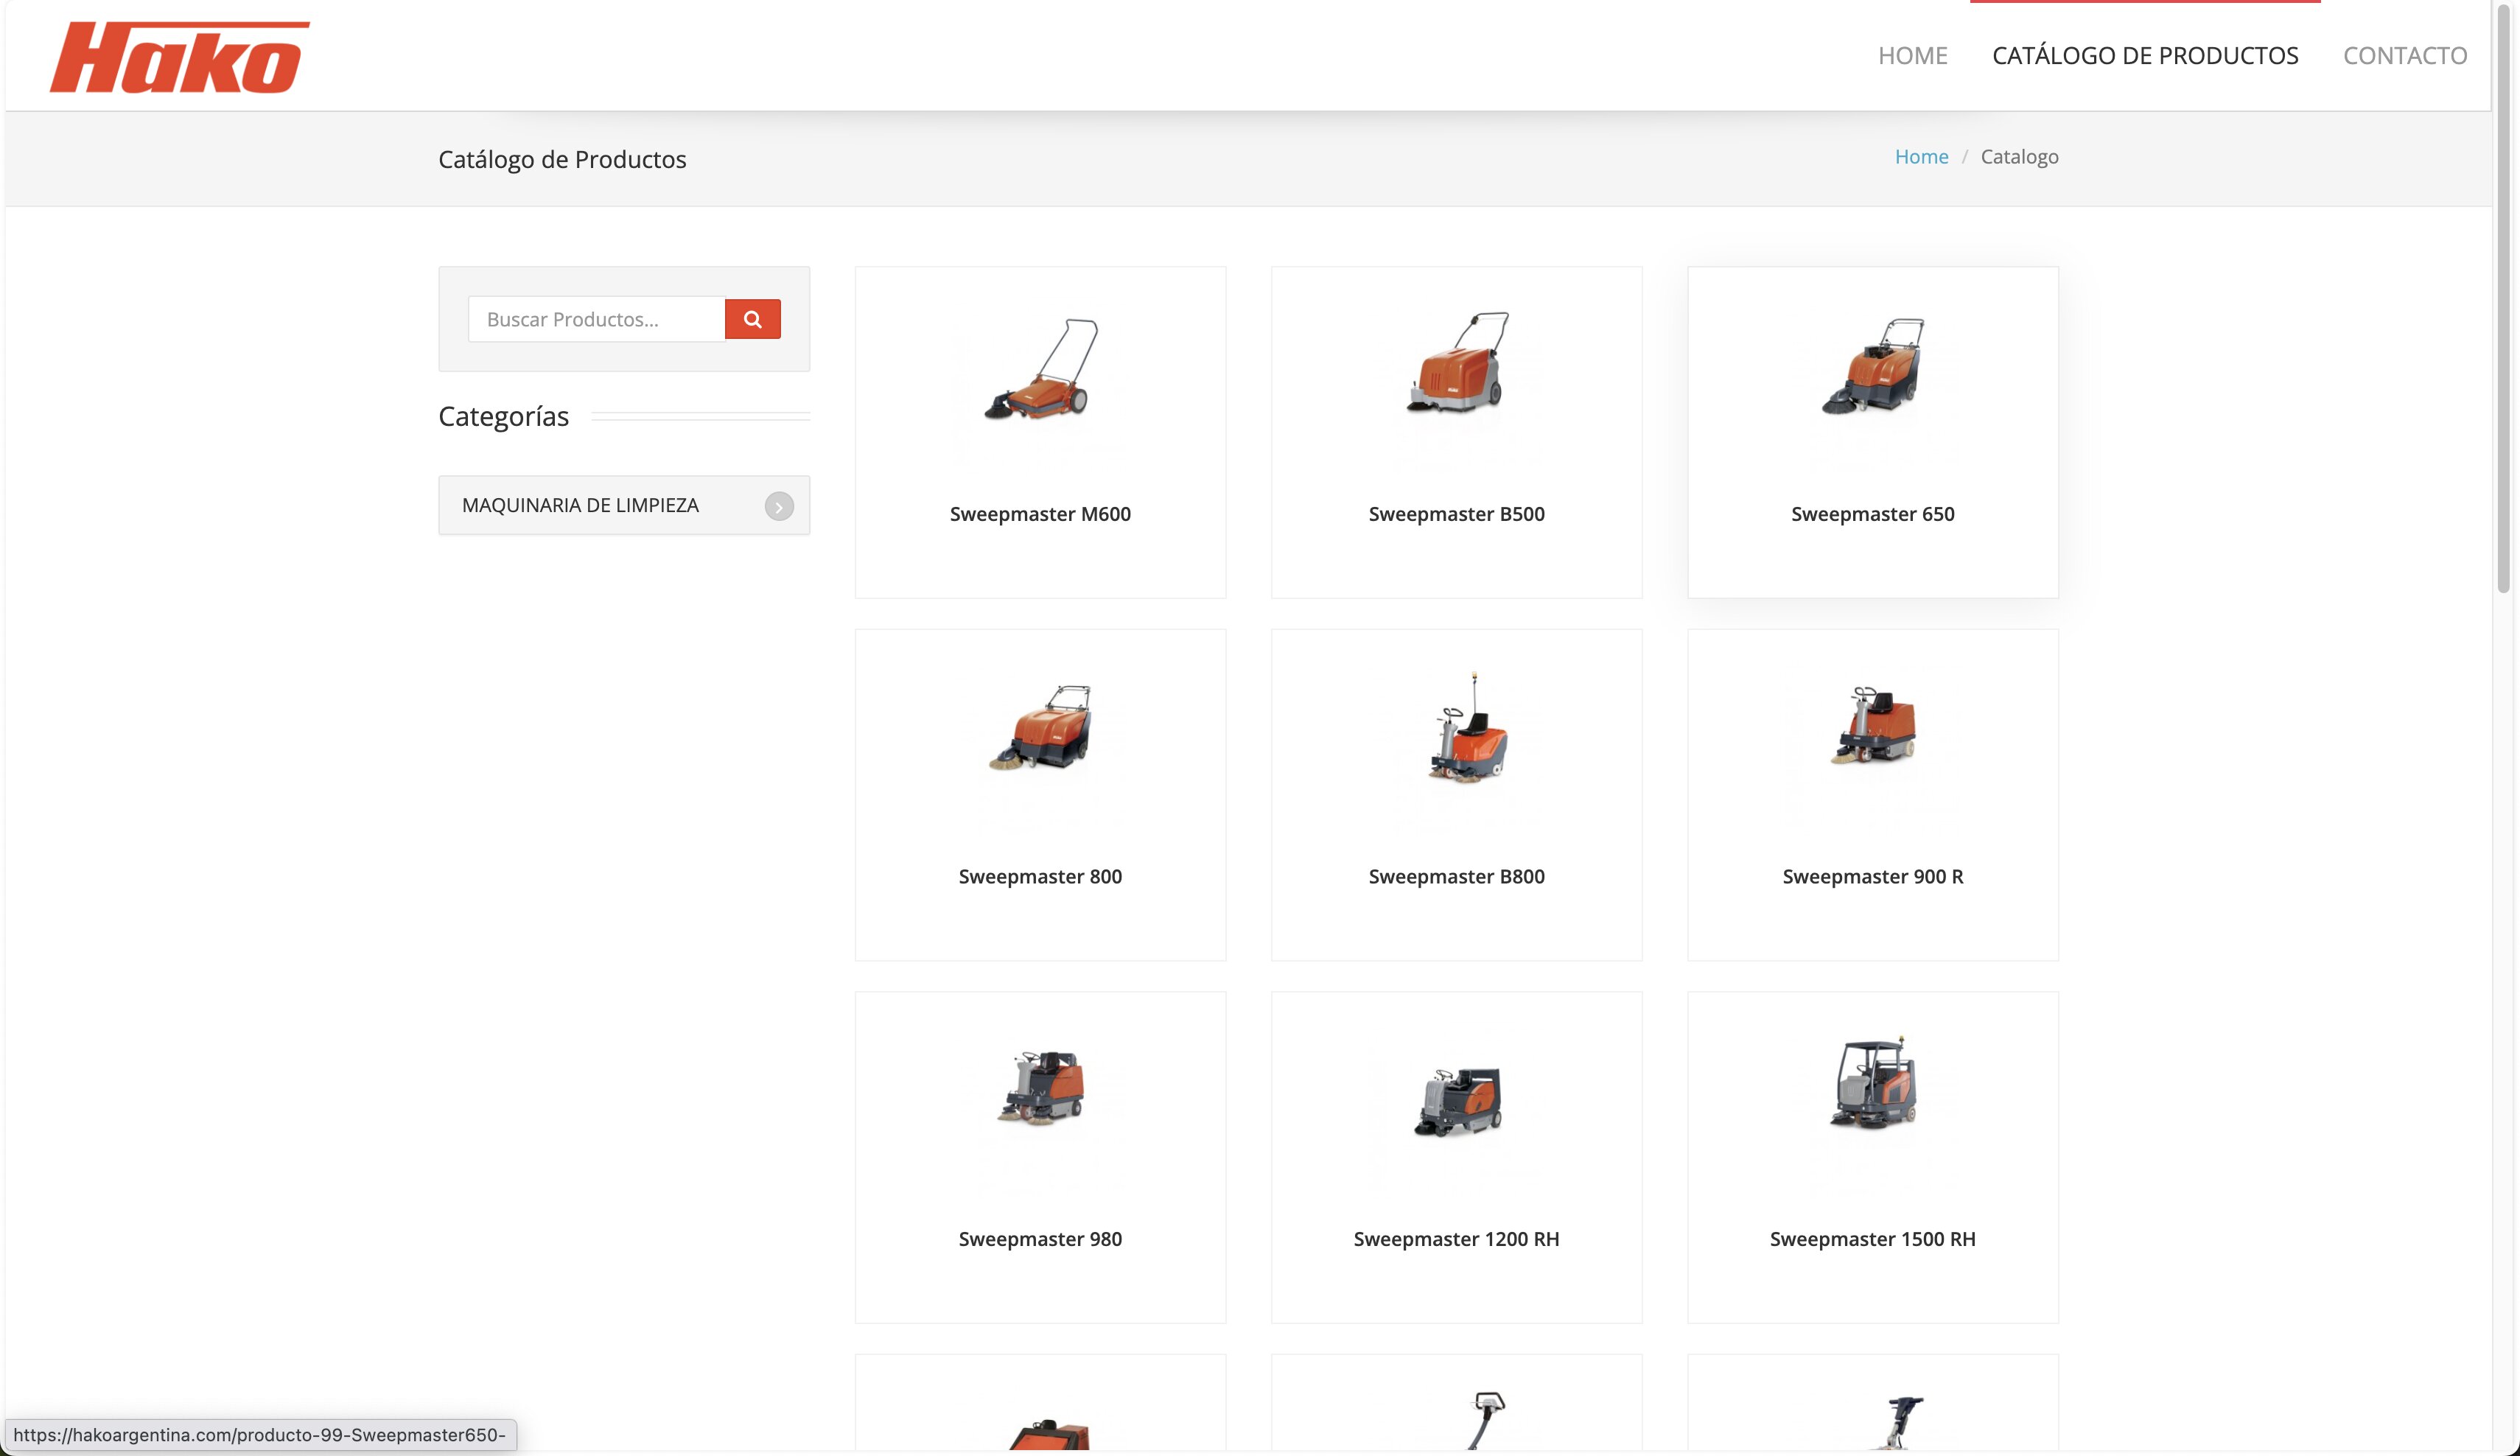This screenshot has height=1456, width=2520.
Task: Click the Sweepmaster 650 title link
Action: (x=1872, y=514)
